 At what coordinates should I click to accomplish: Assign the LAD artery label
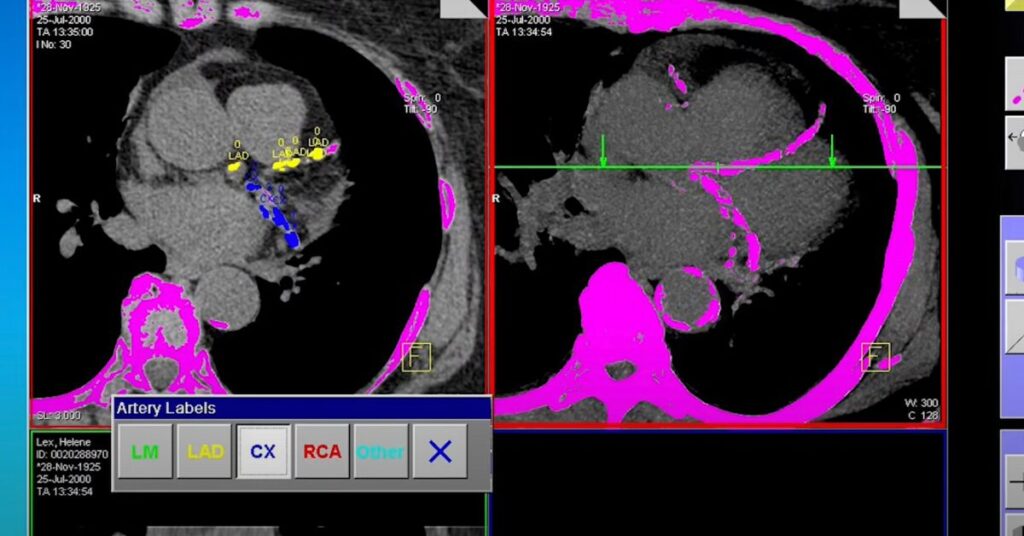point(205,452)
